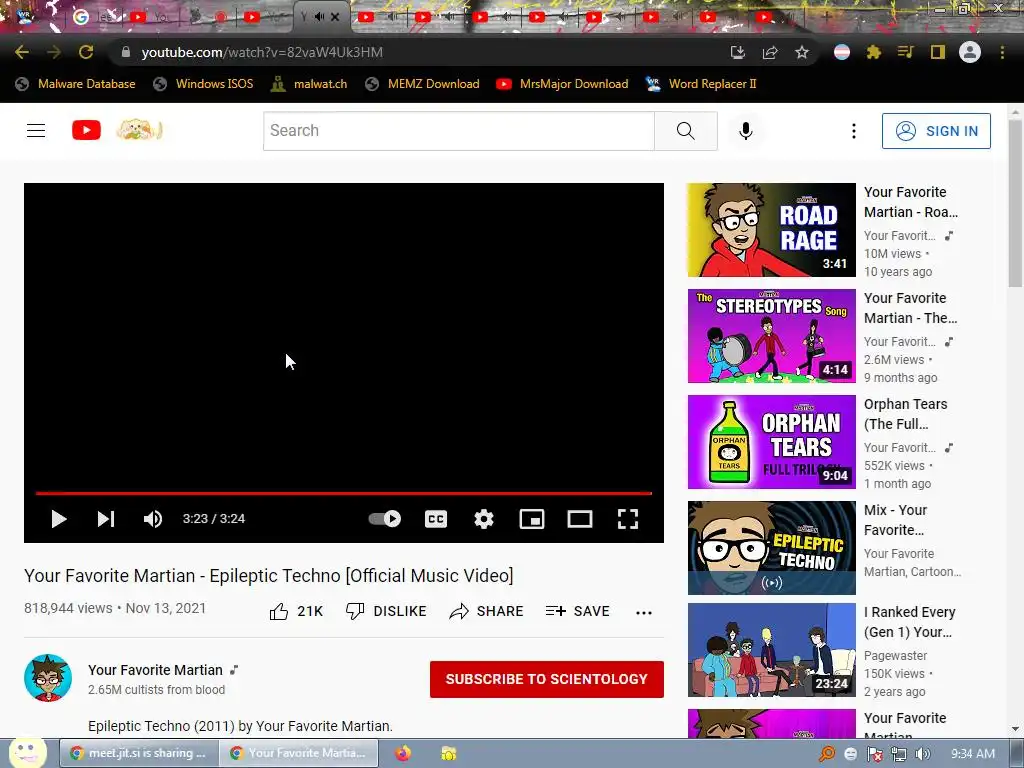This screenshot has height=768, width=1024.
Task: Open the Malware Database bookmark
Action: pyautogui.click(x=76, y=84)
